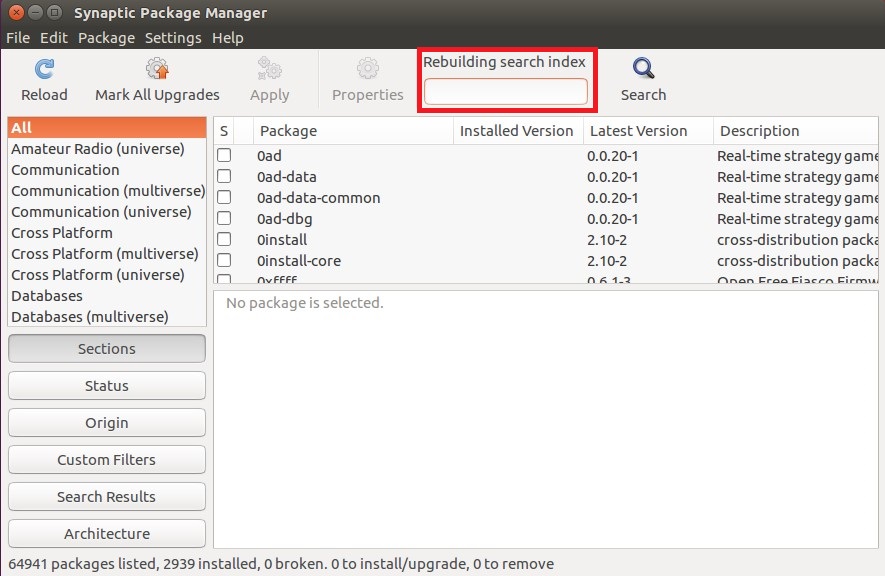Toggle checkbox for 0ad-data package
The image size is (885, 576).
(x=224, y=176)
